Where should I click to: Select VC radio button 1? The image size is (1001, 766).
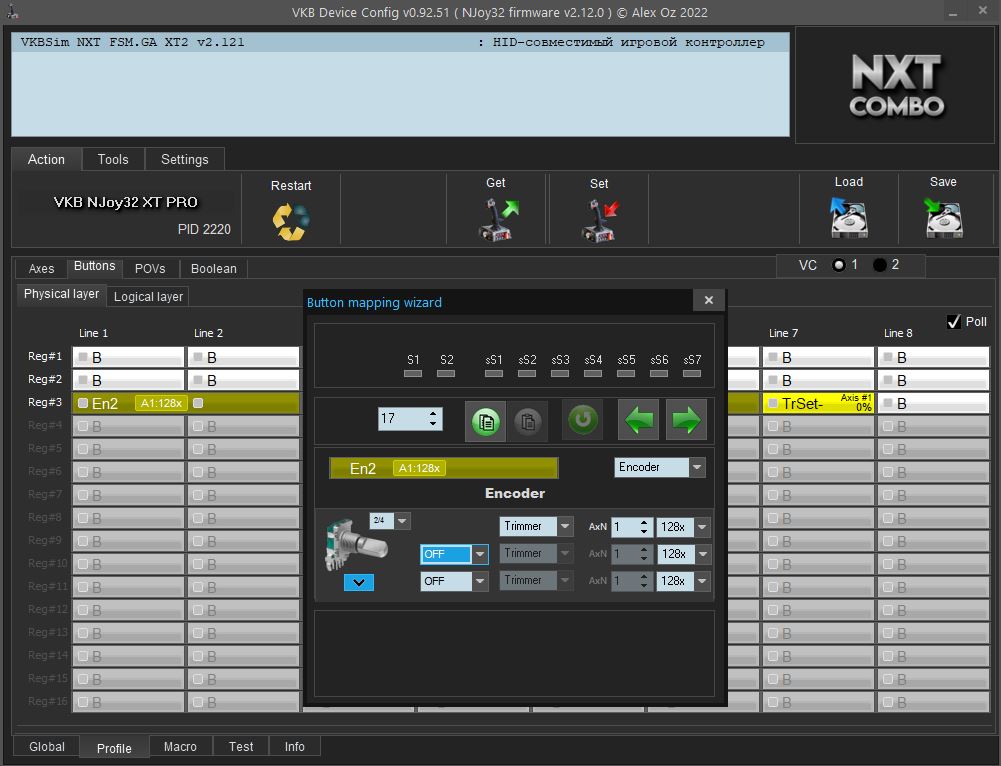(839, 265)
